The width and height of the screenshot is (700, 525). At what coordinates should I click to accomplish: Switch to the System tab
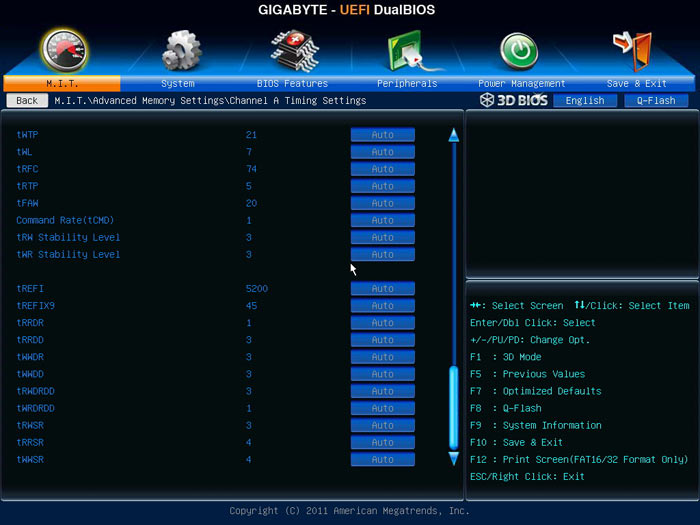[x=178, y=83]
